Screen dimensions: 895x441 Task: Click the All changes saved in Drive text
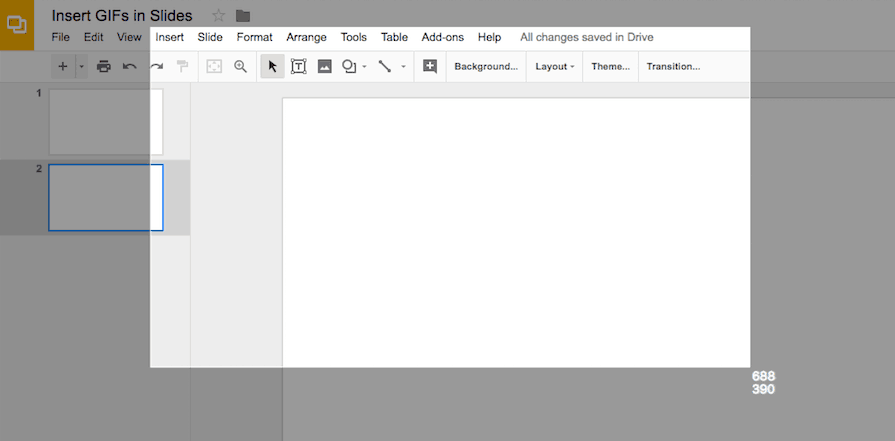587,38
